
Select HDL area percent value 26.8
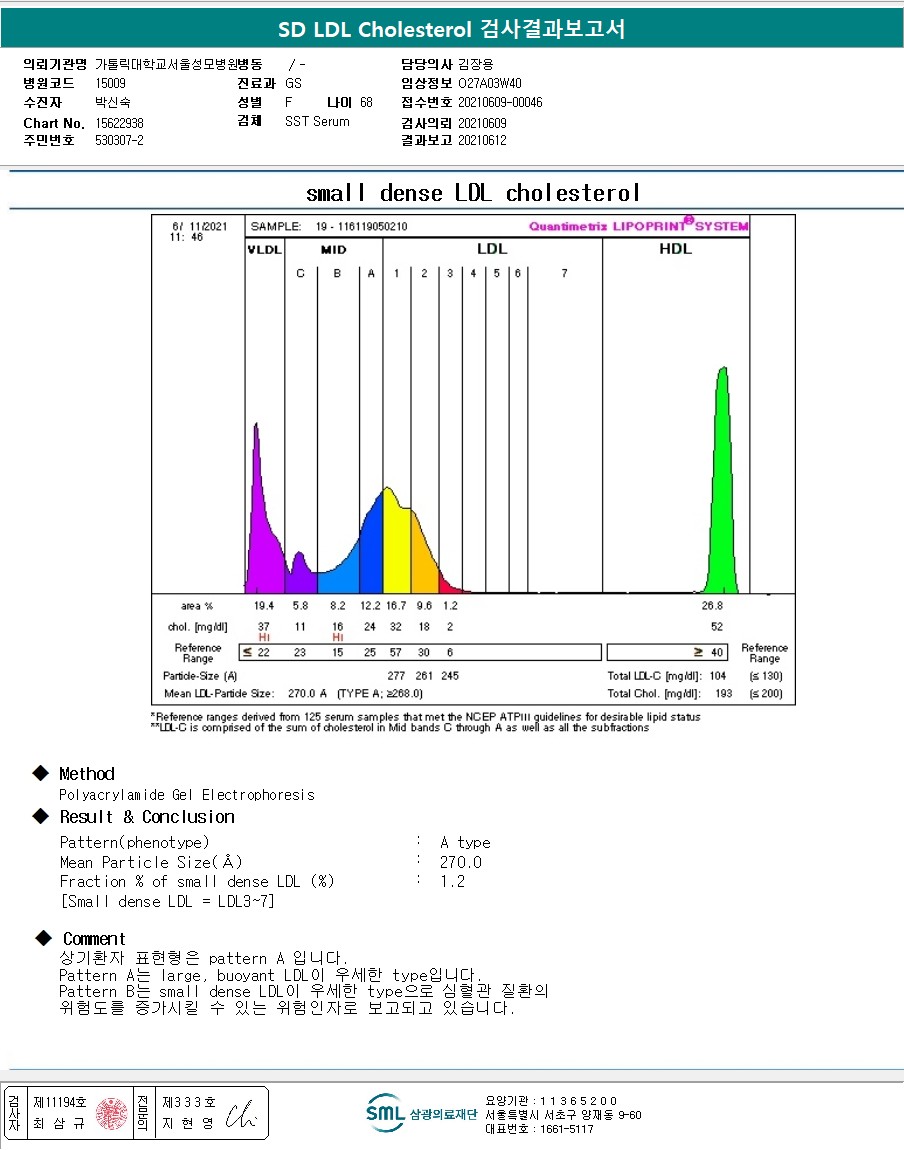pos(712,606)
